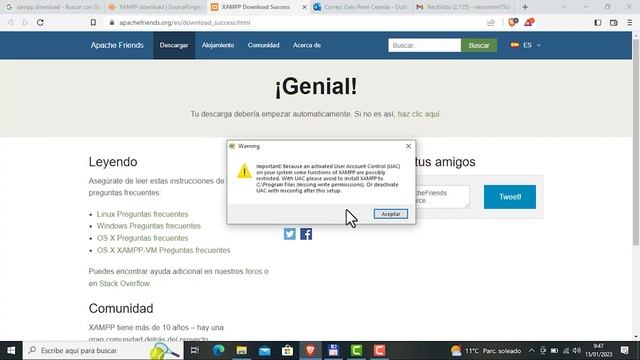Open the notification center icon
This screenshot has width=640, height=360.
point(624,351)
